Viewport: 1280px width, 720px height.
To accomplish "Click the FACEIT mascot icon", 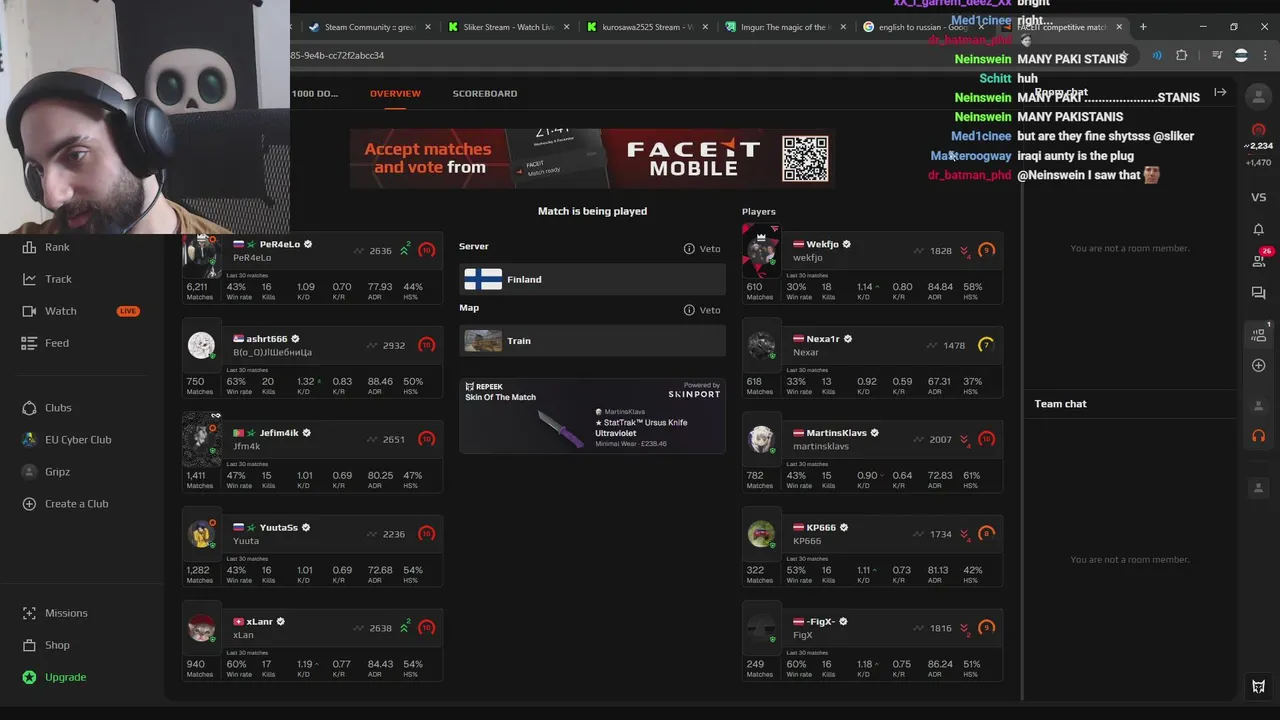I will click(x=1258, y=686).
